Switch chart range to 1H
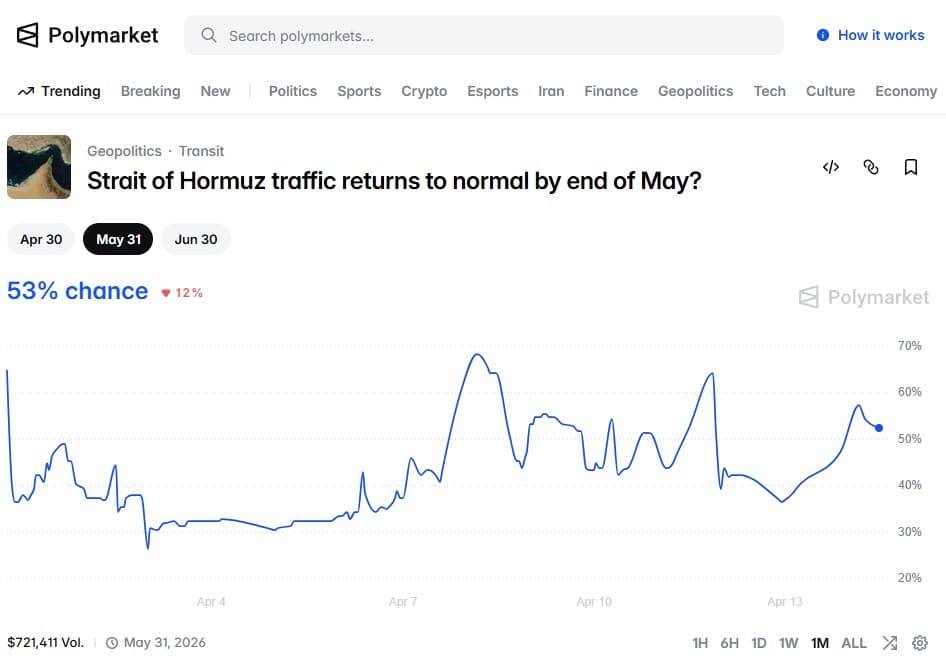The image size is (946, 669). click(700, 643)
